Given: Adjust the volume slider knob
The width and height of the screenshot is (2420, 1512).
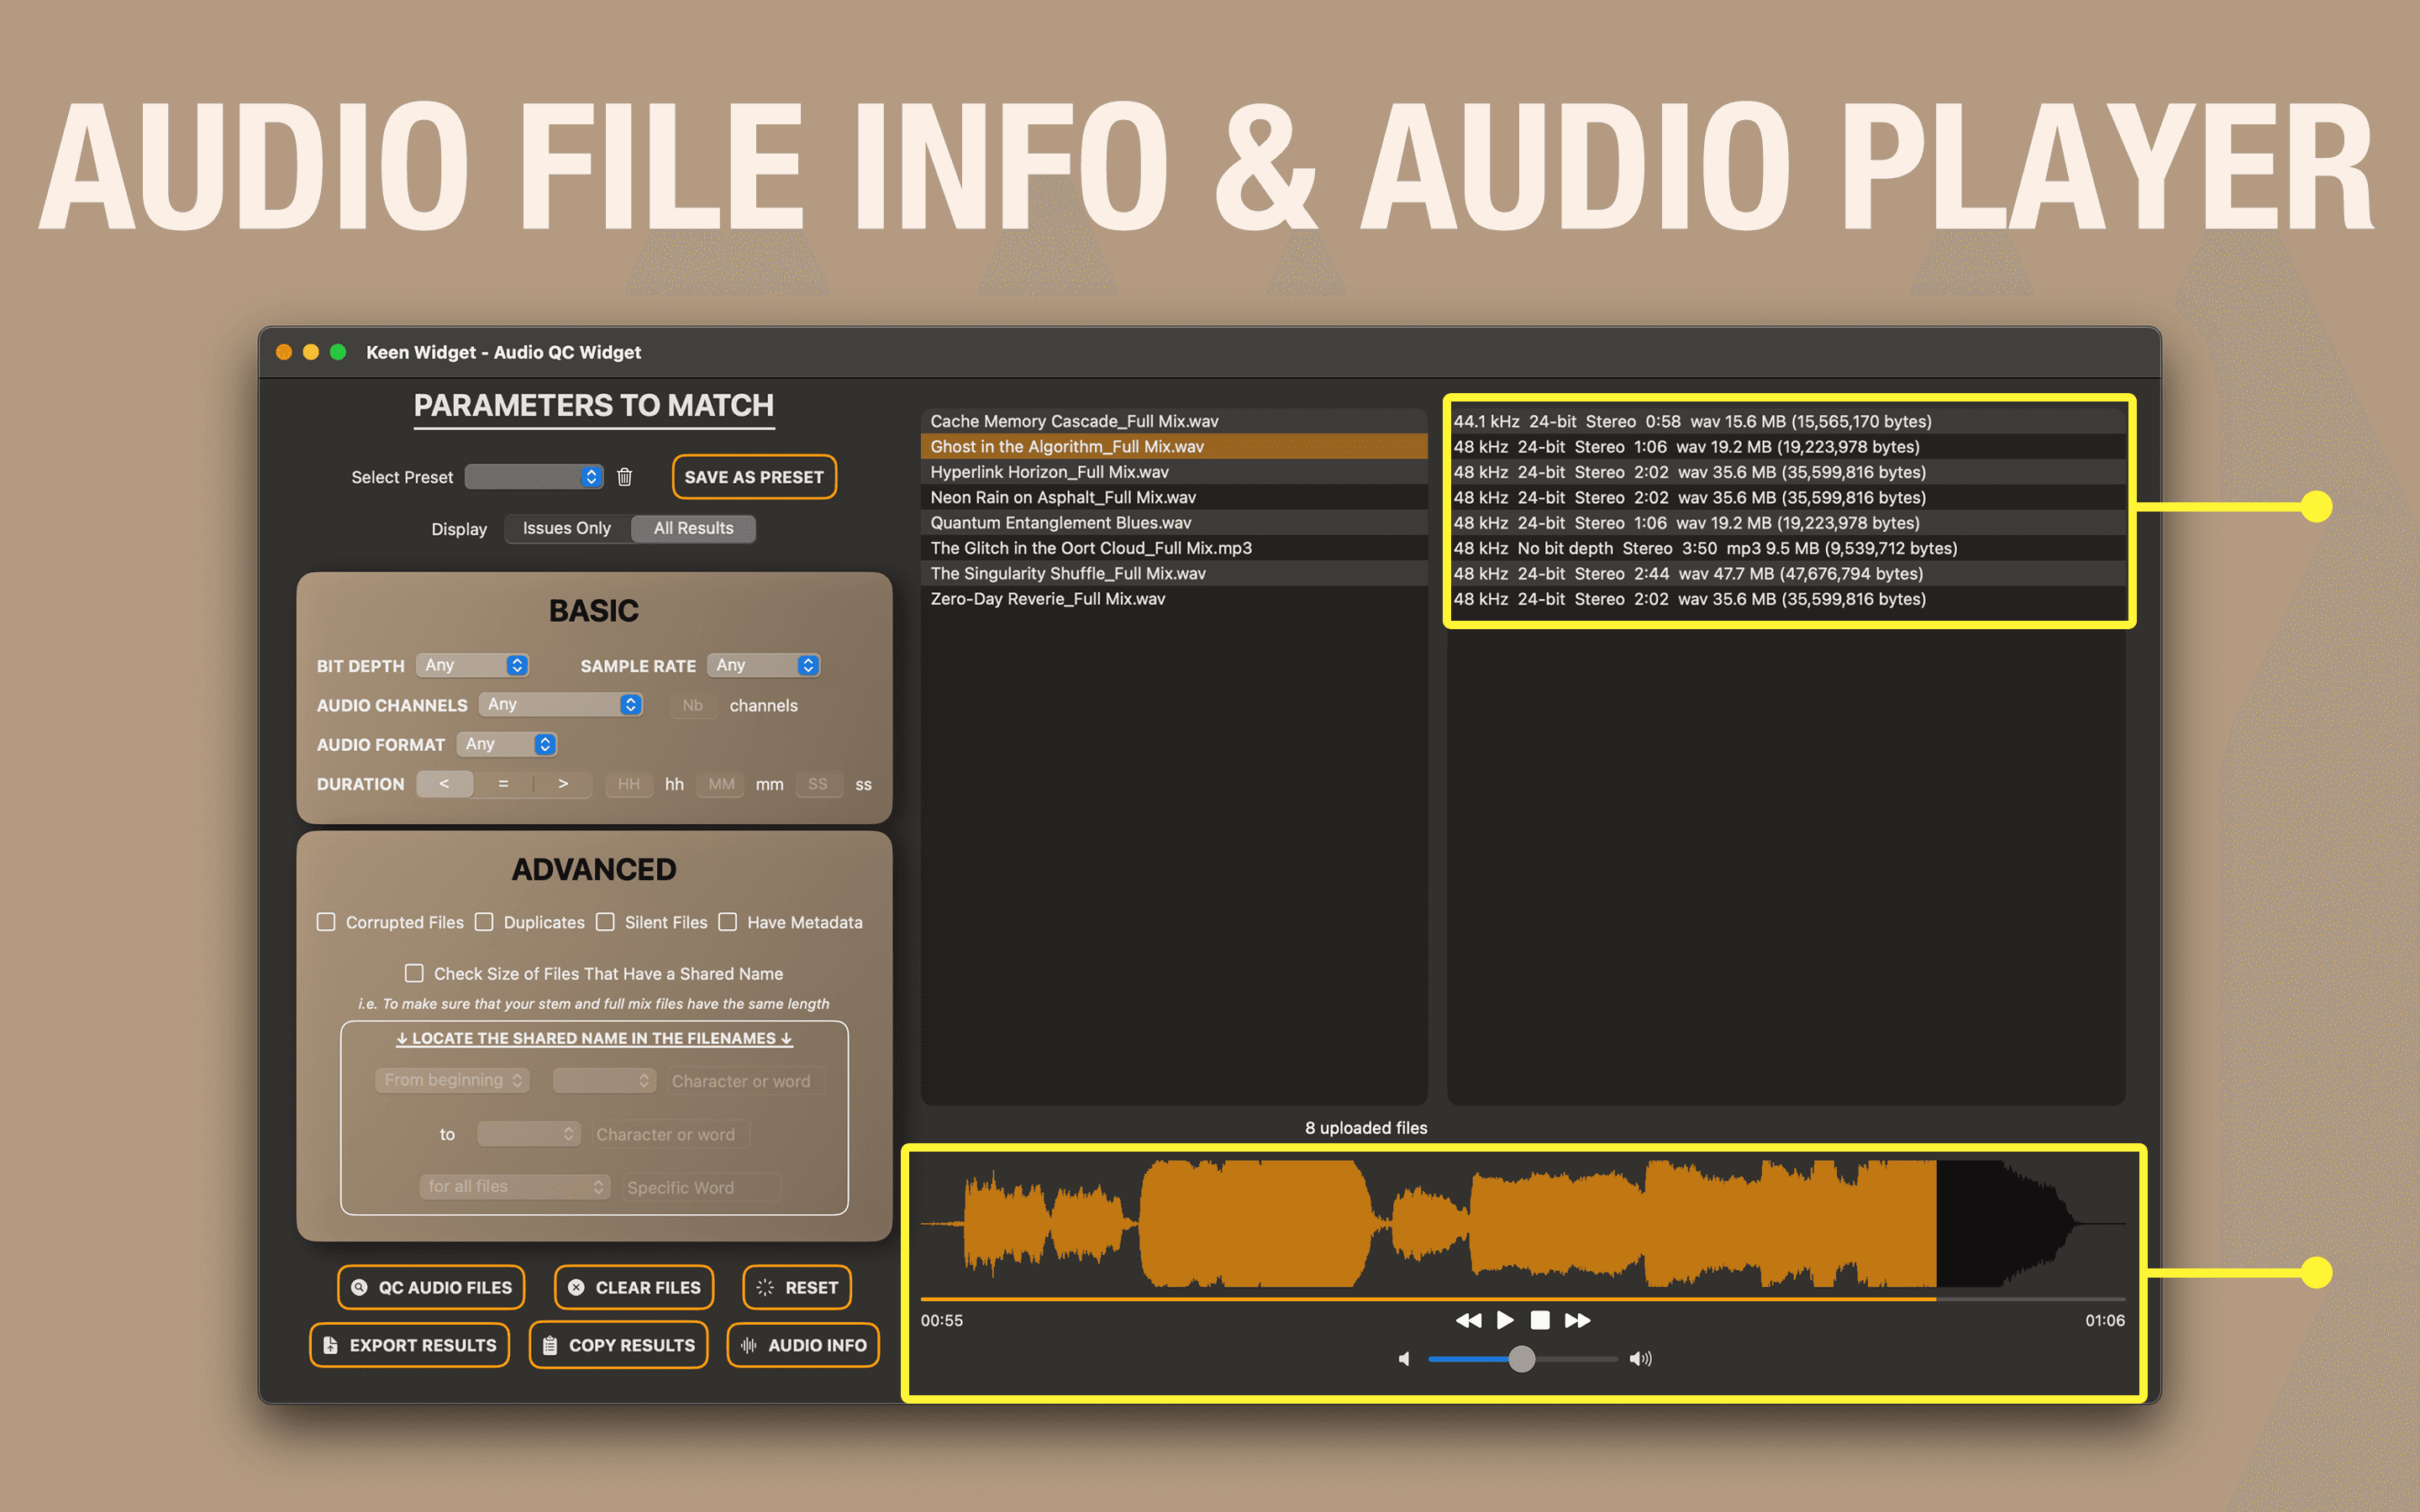Looking at the screenshot, I should tap(1521, 1359).
